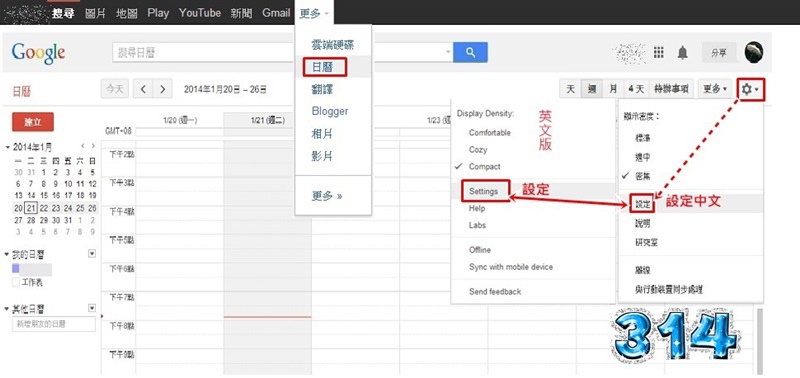Click Settings in English gear menu
The width and height of the screenshot is (800, 378).
tap(483, 191)
